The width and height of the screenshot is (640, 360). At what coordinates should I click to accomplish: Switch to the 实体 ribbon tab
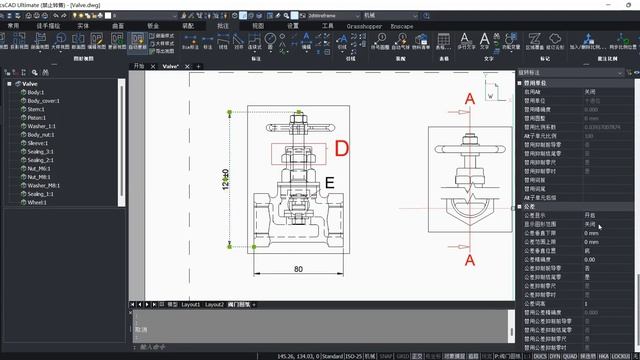click(83, 26)
